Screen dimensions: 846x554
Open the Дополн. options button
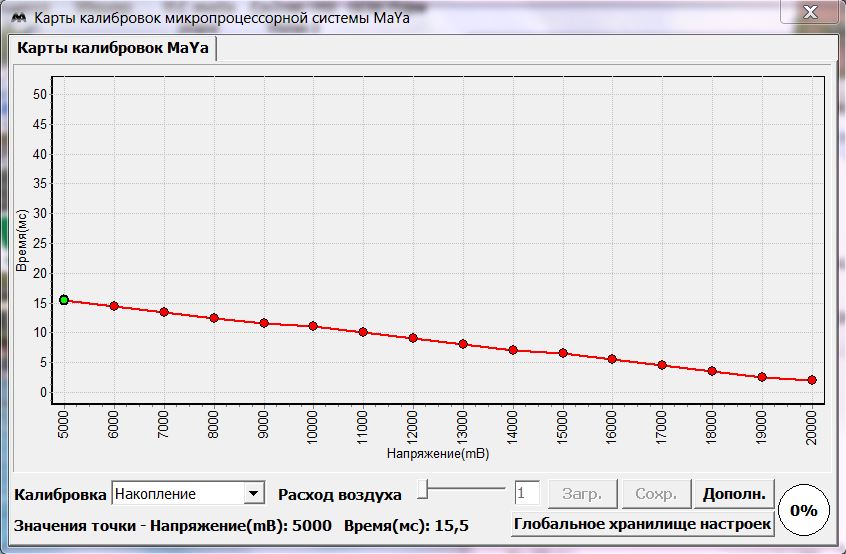734,494
